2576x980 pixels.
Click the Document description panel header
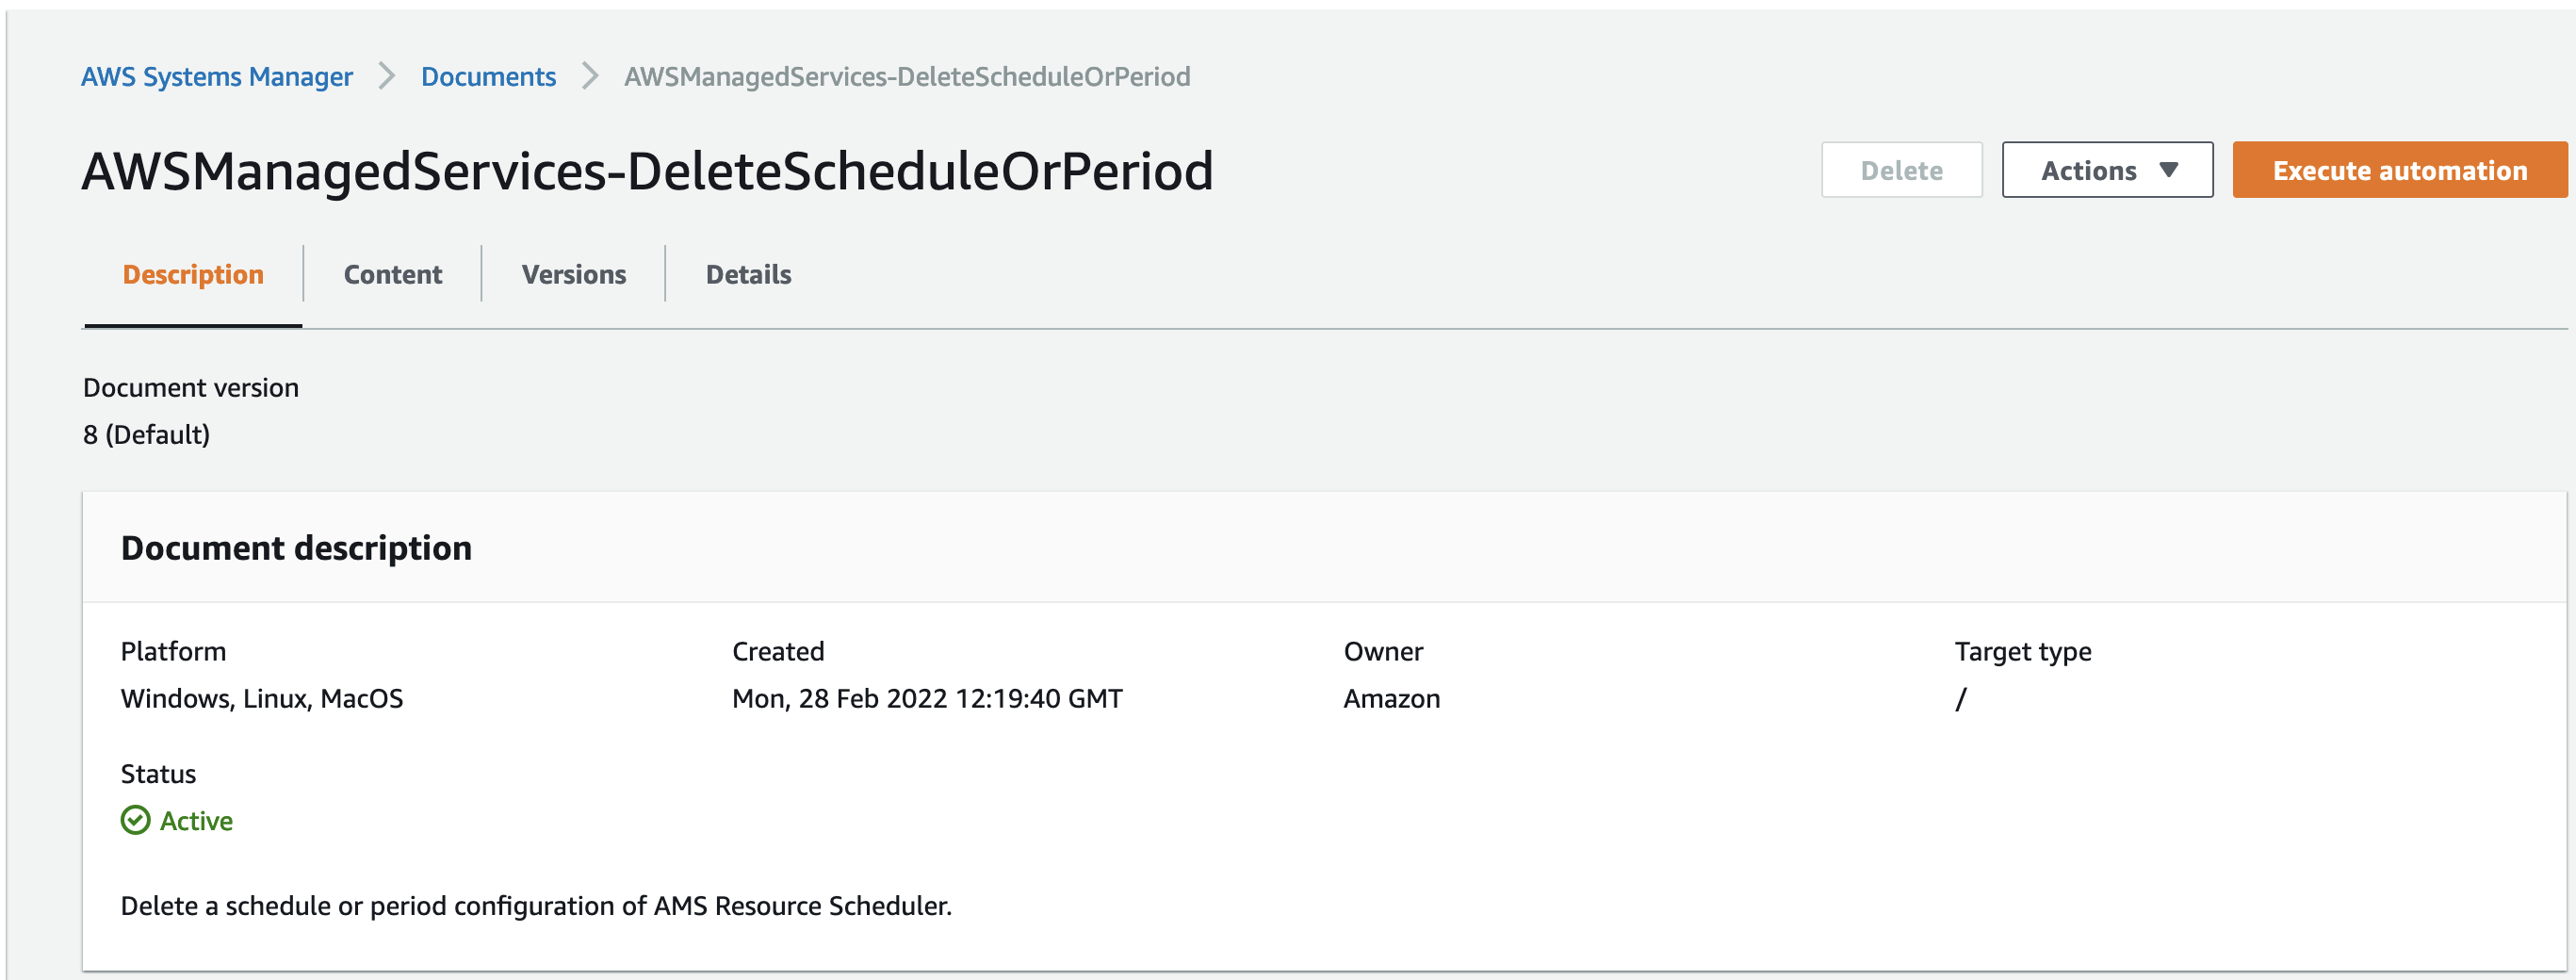click(296, 547)
